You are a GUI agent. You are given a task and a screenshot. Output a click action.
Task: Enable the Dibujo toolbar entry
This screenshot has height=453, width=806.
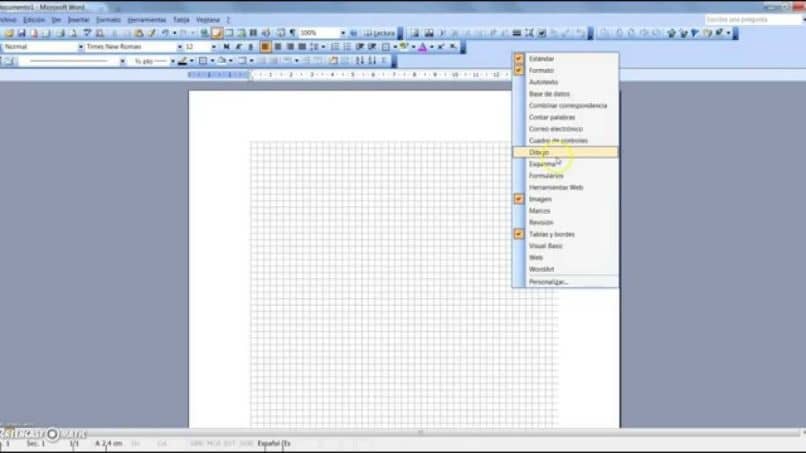pos(565,152)
